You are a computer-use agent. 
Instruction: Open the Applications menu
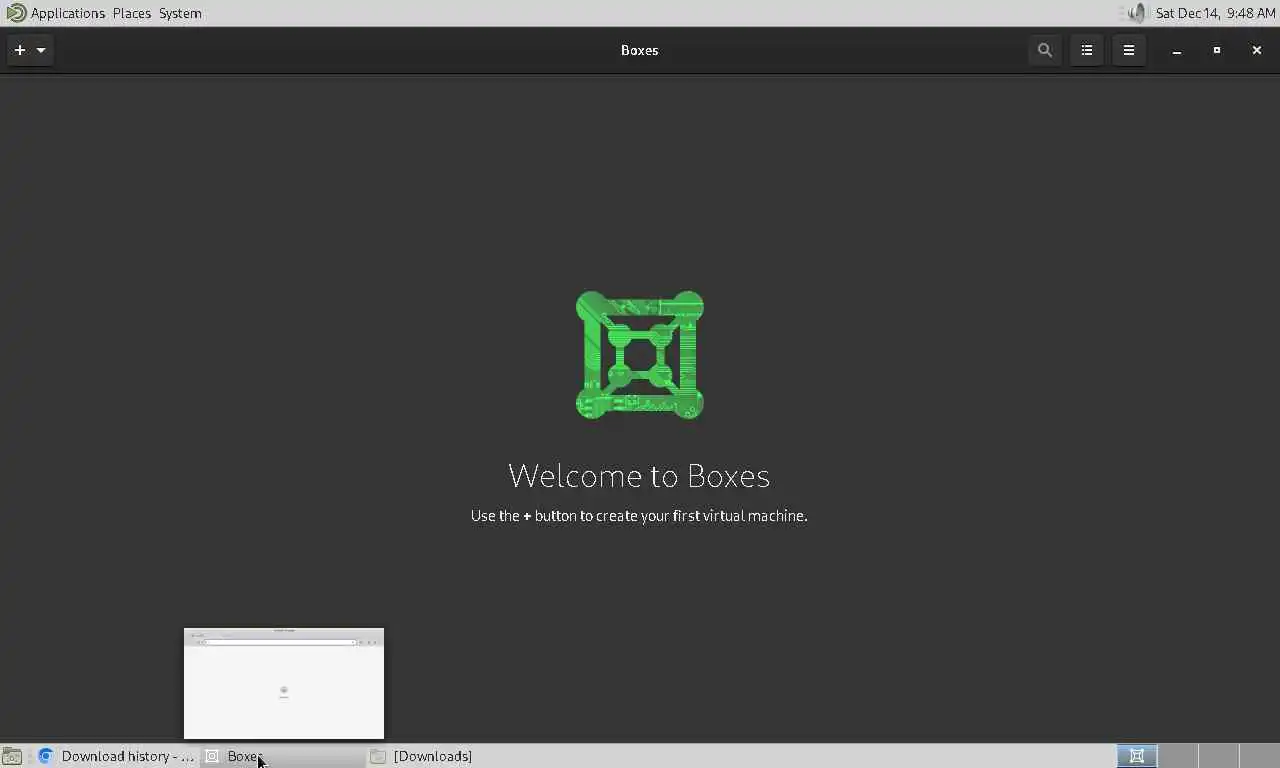pos(67,13)
